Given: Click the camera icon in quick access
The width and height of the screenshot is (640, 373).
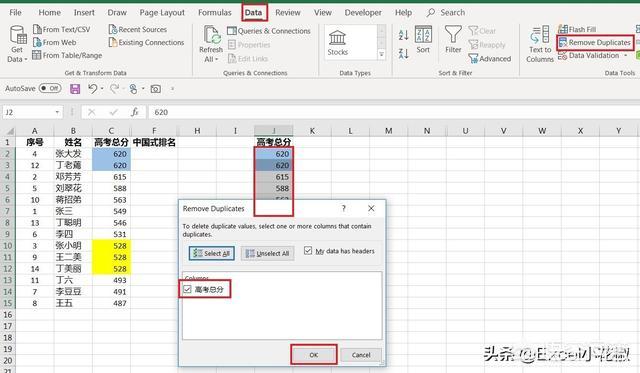Looking at the screenshot, I should click(156, 89).
